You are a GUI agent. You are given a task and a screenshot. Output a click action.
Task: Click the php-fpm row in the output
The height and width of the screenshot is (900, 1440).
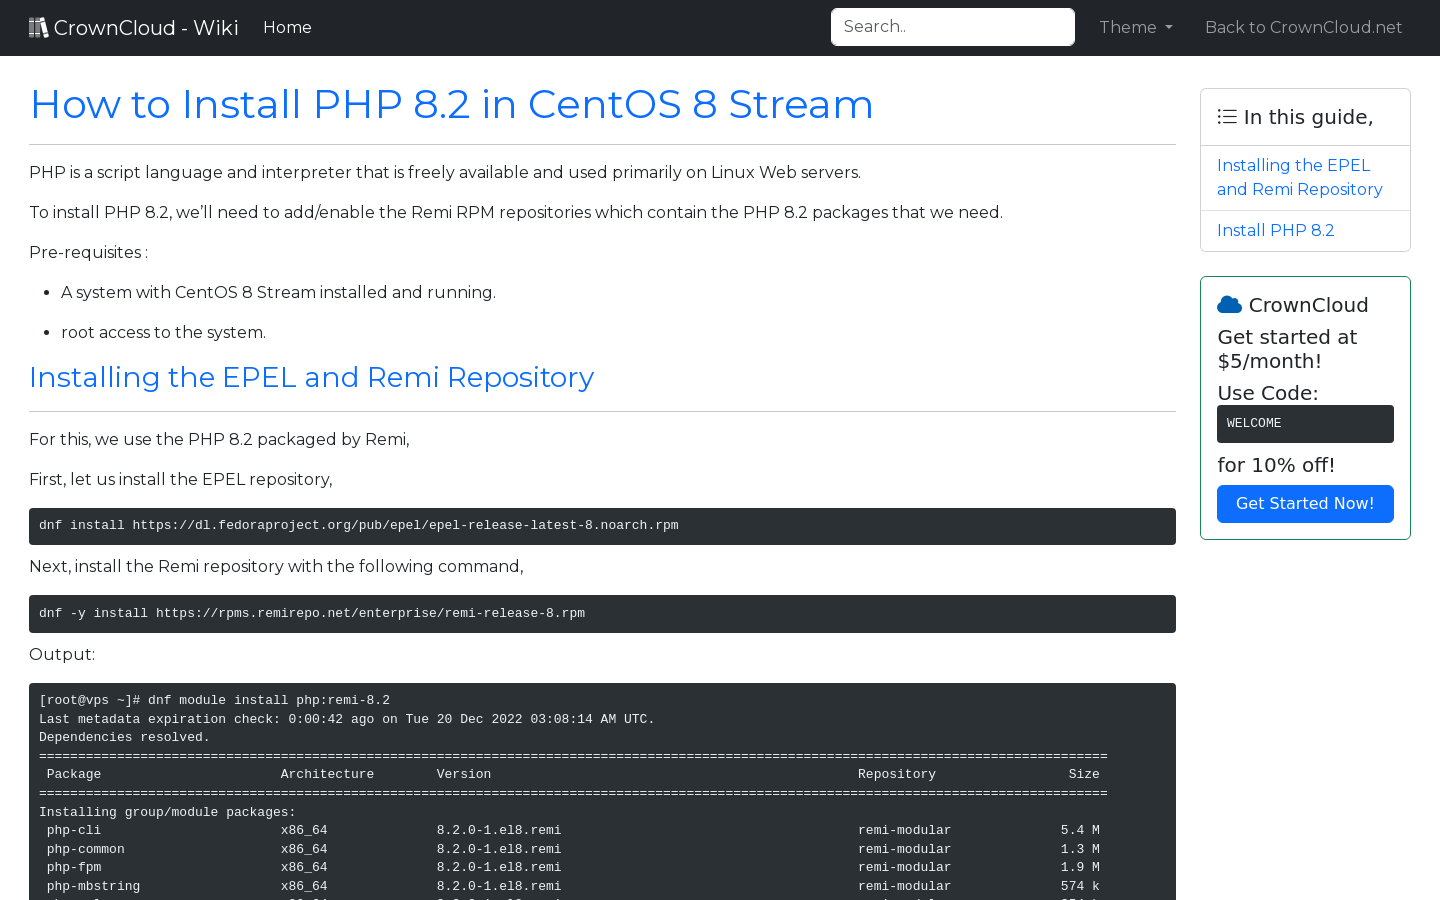pyautogui.click(x=572, y=868)
